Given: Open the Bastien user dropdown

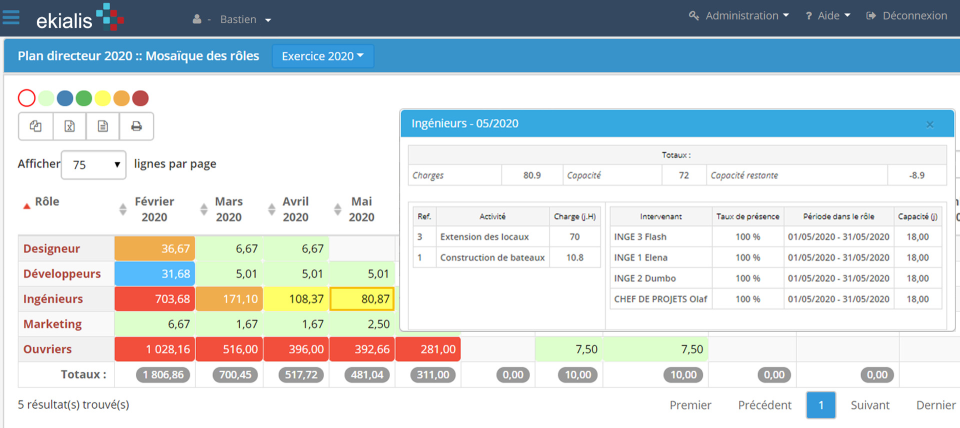Looking at the screenshot, I should [x=245, y=20].
